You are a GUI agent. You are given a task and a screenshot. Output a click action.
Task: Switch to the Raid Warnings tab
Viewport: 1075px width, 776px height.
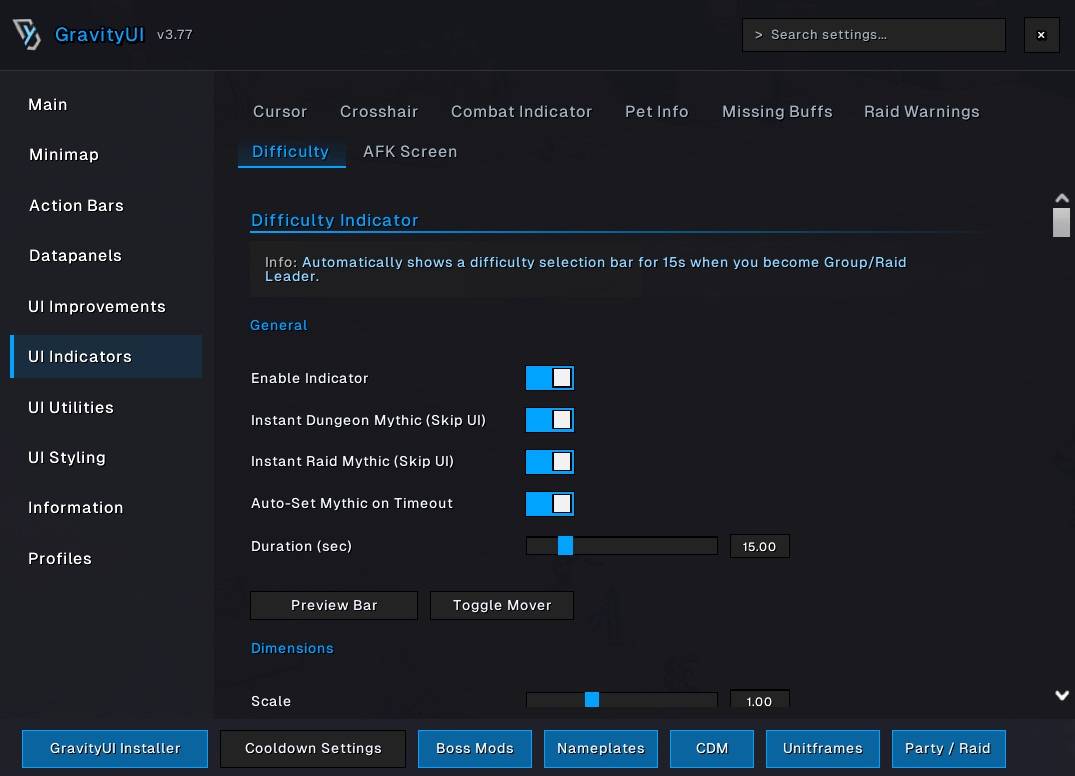921,112
